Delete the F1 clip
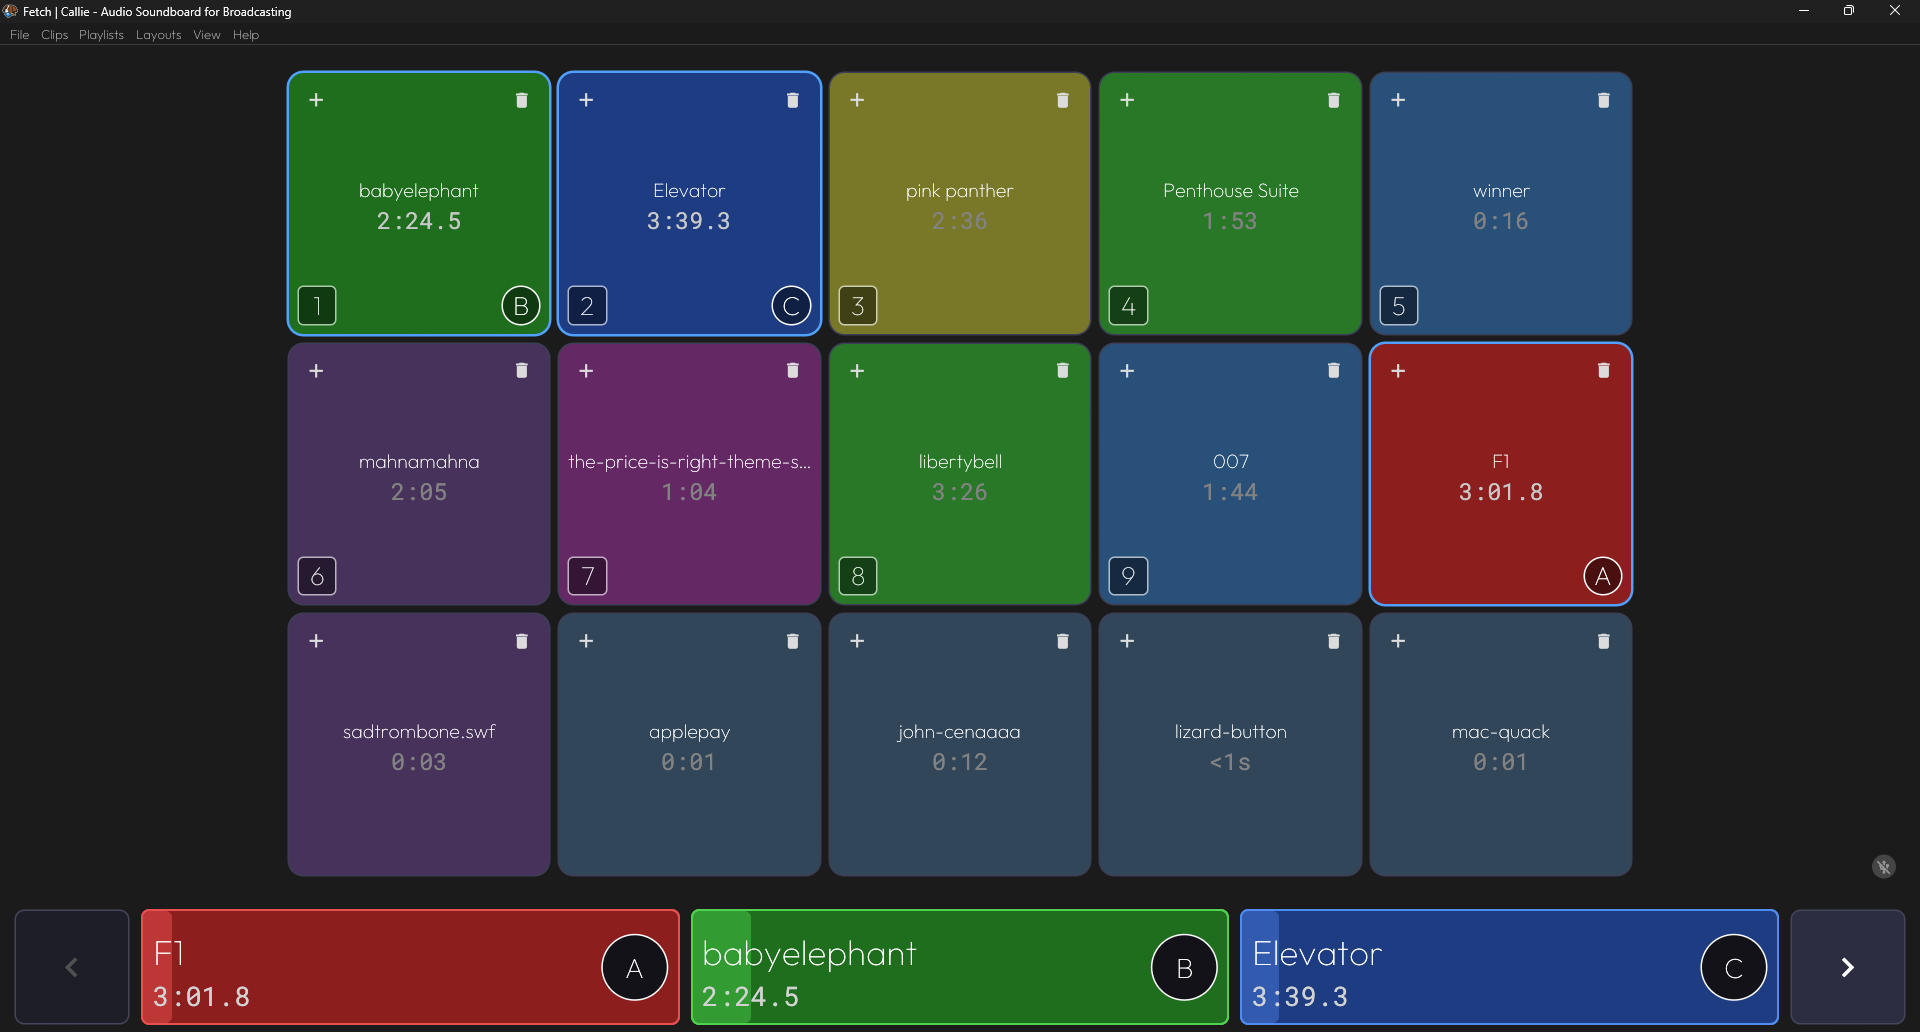1920x1032 pixels. coord(1602,370)
